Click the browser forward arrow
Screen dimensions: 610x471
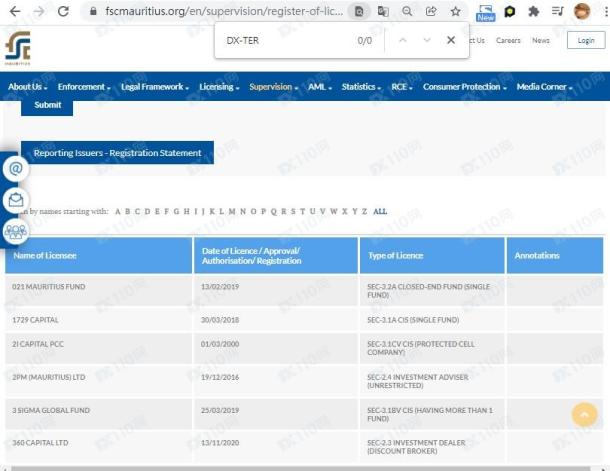39,11
